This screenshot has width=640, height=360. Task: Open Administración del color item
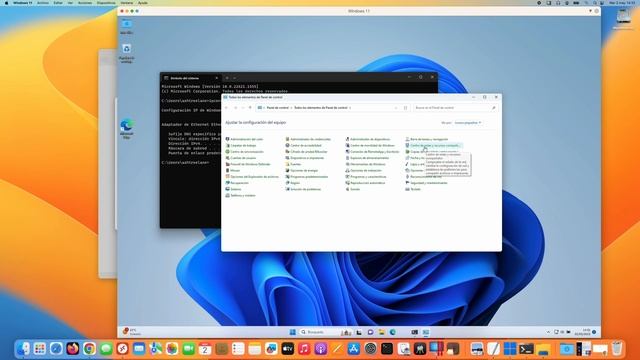click(x=244, y=139)
